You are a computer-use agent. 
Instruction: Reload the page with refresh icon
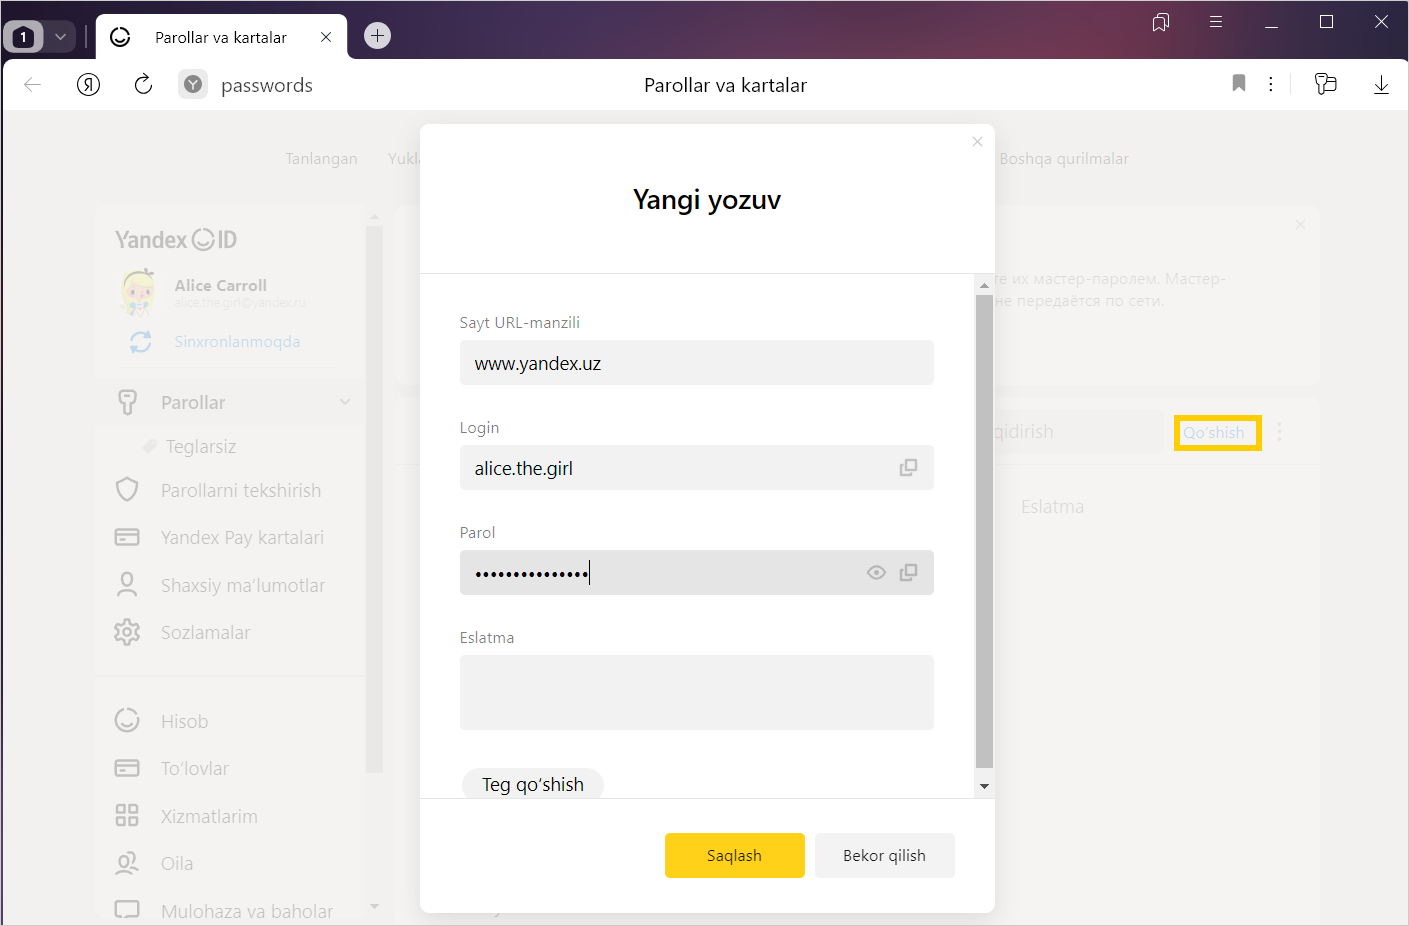coord(143,85)
